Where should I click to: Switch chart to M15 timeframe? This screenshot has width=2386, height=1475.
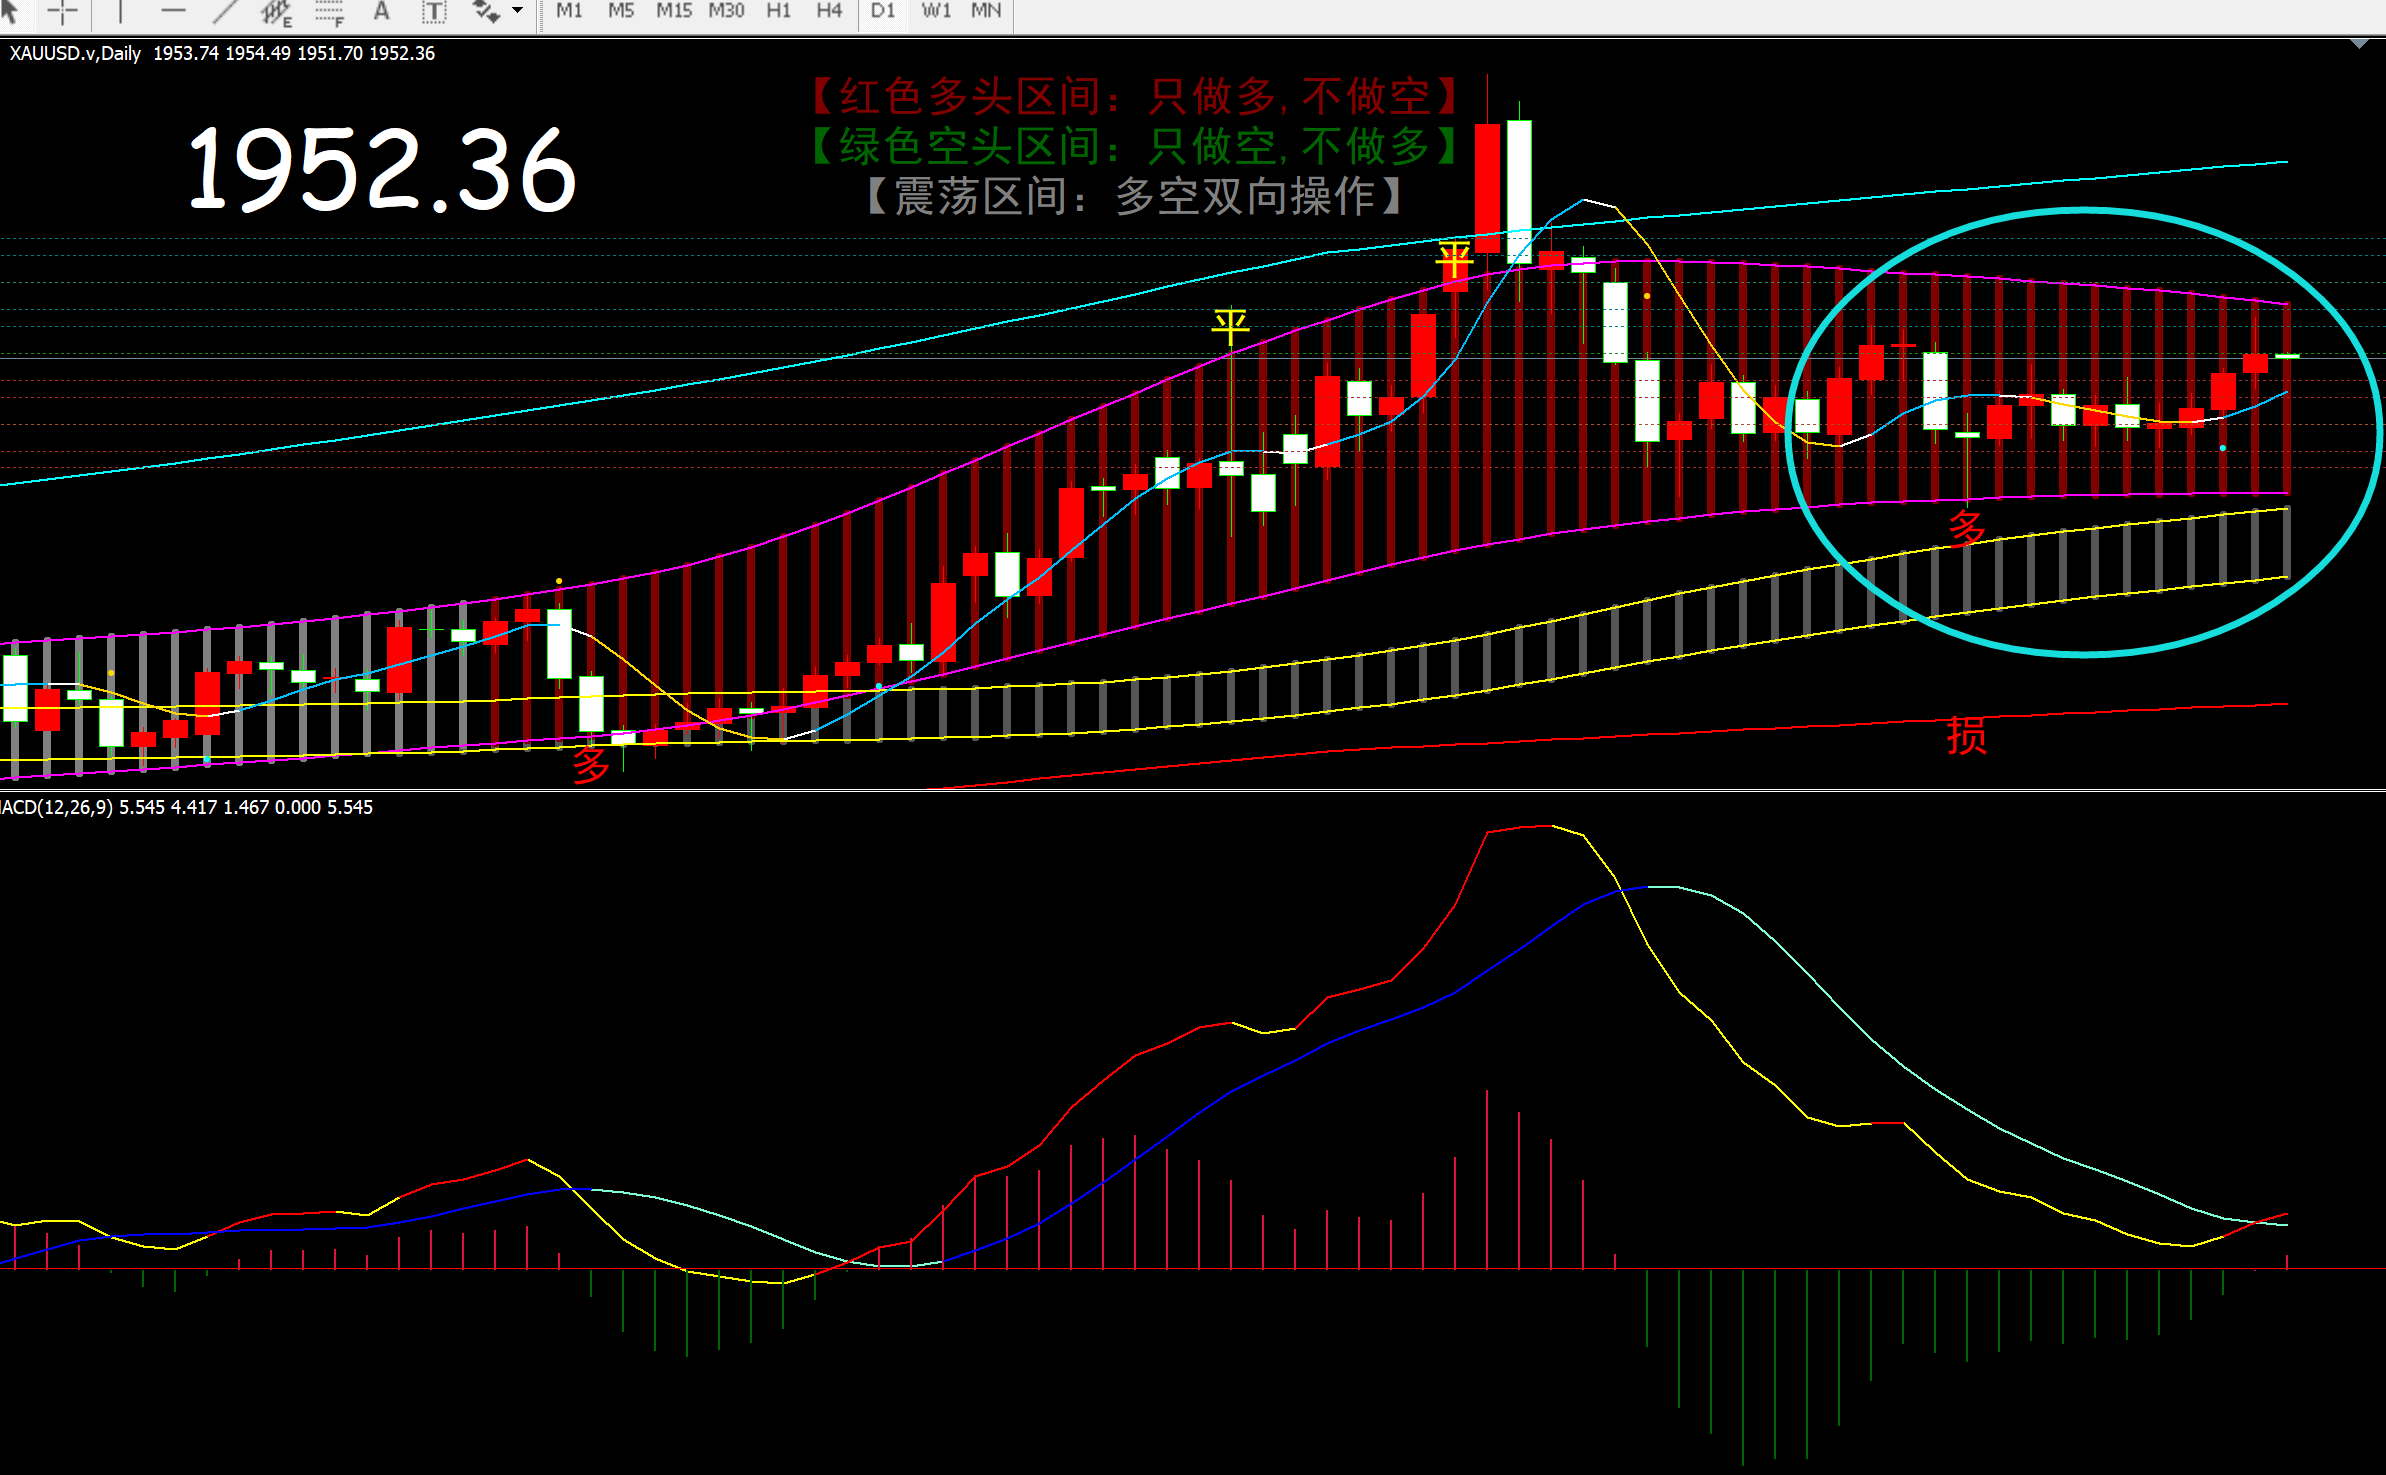tap(673, 11)
